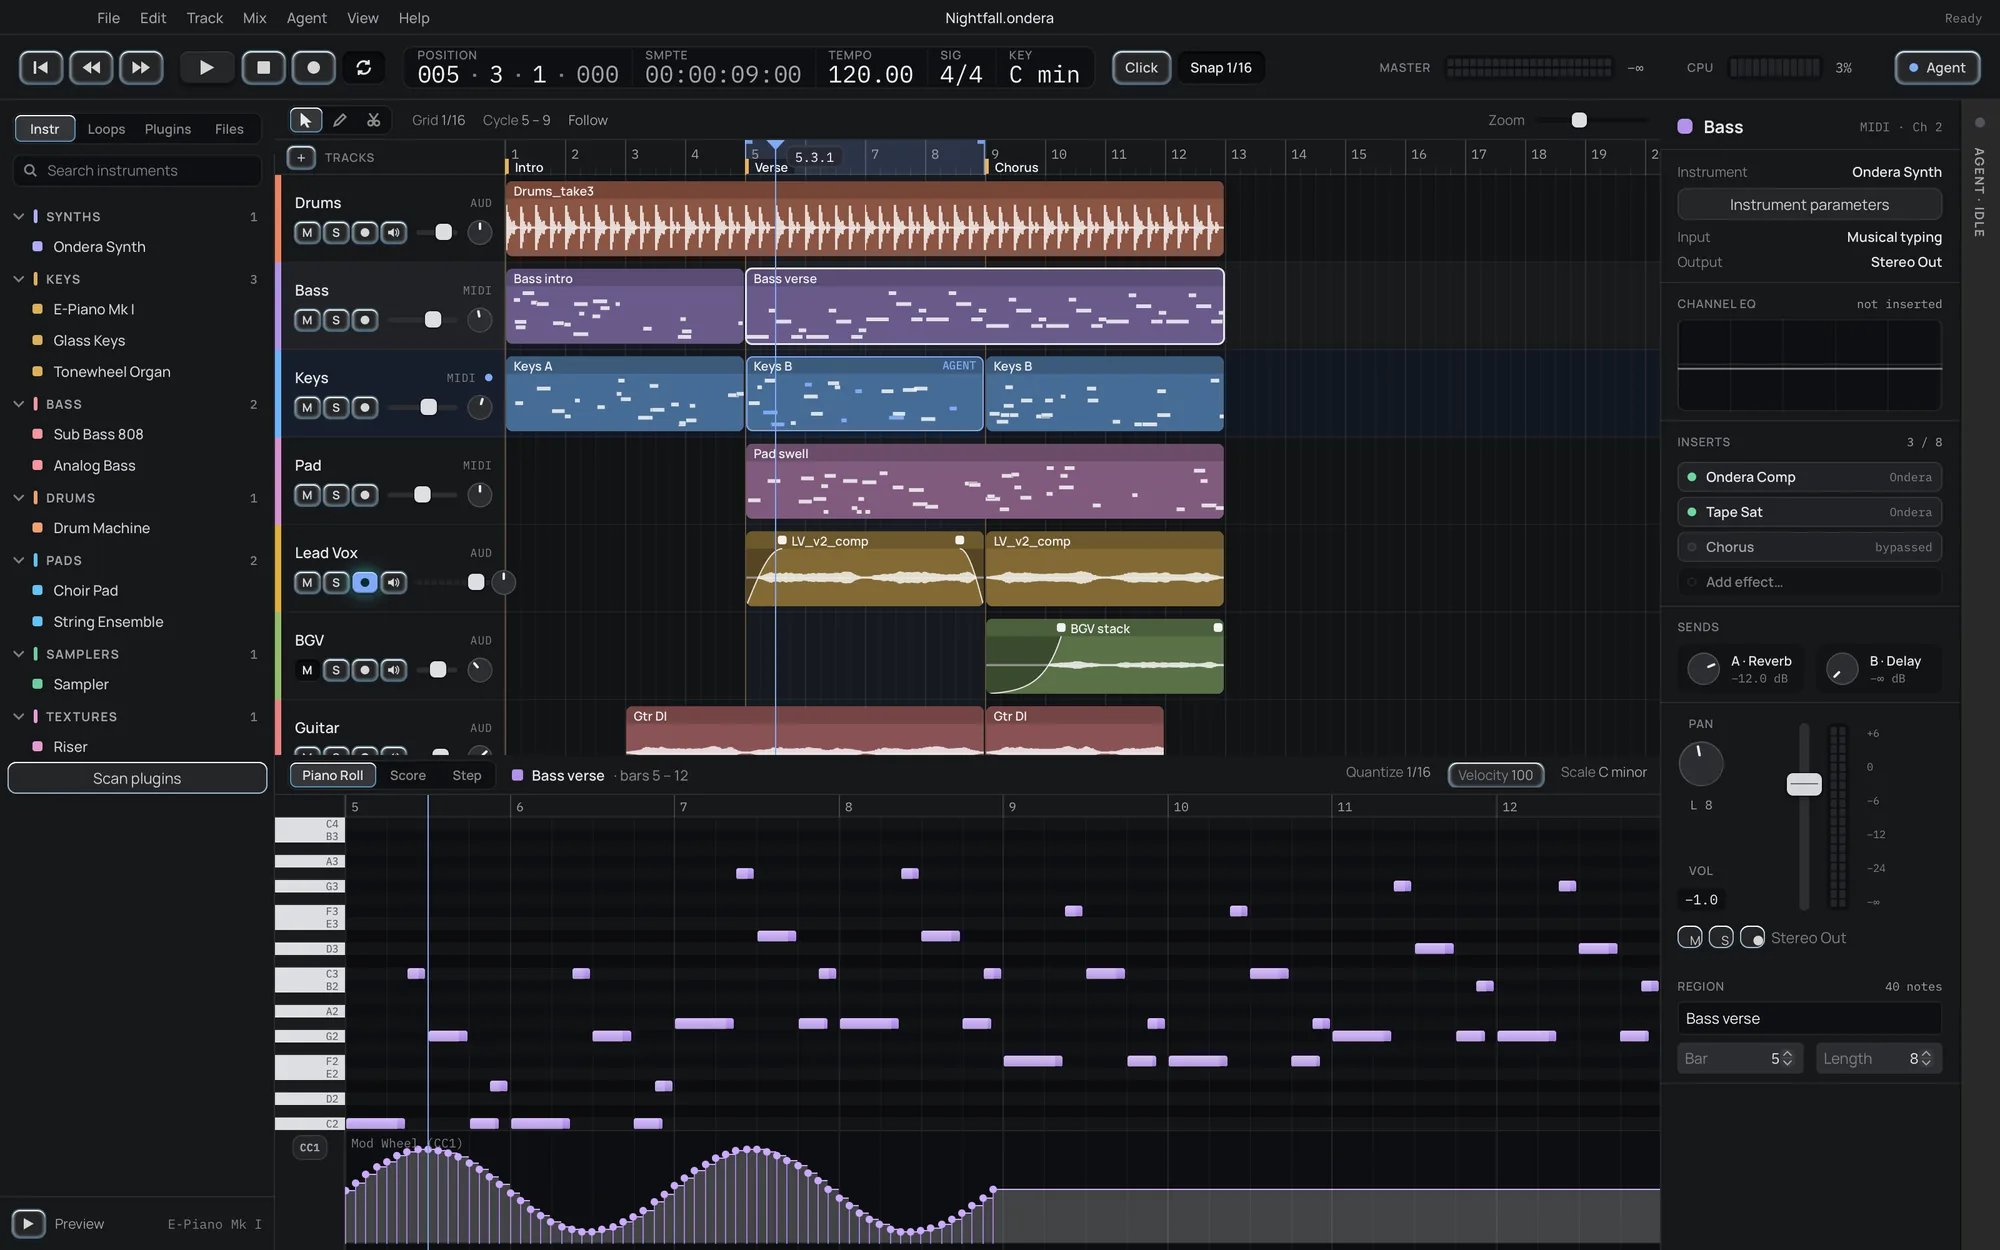Open the Mix menu
The width and height of the screenshot is (2000, 1250).
[x=255, y=18]
